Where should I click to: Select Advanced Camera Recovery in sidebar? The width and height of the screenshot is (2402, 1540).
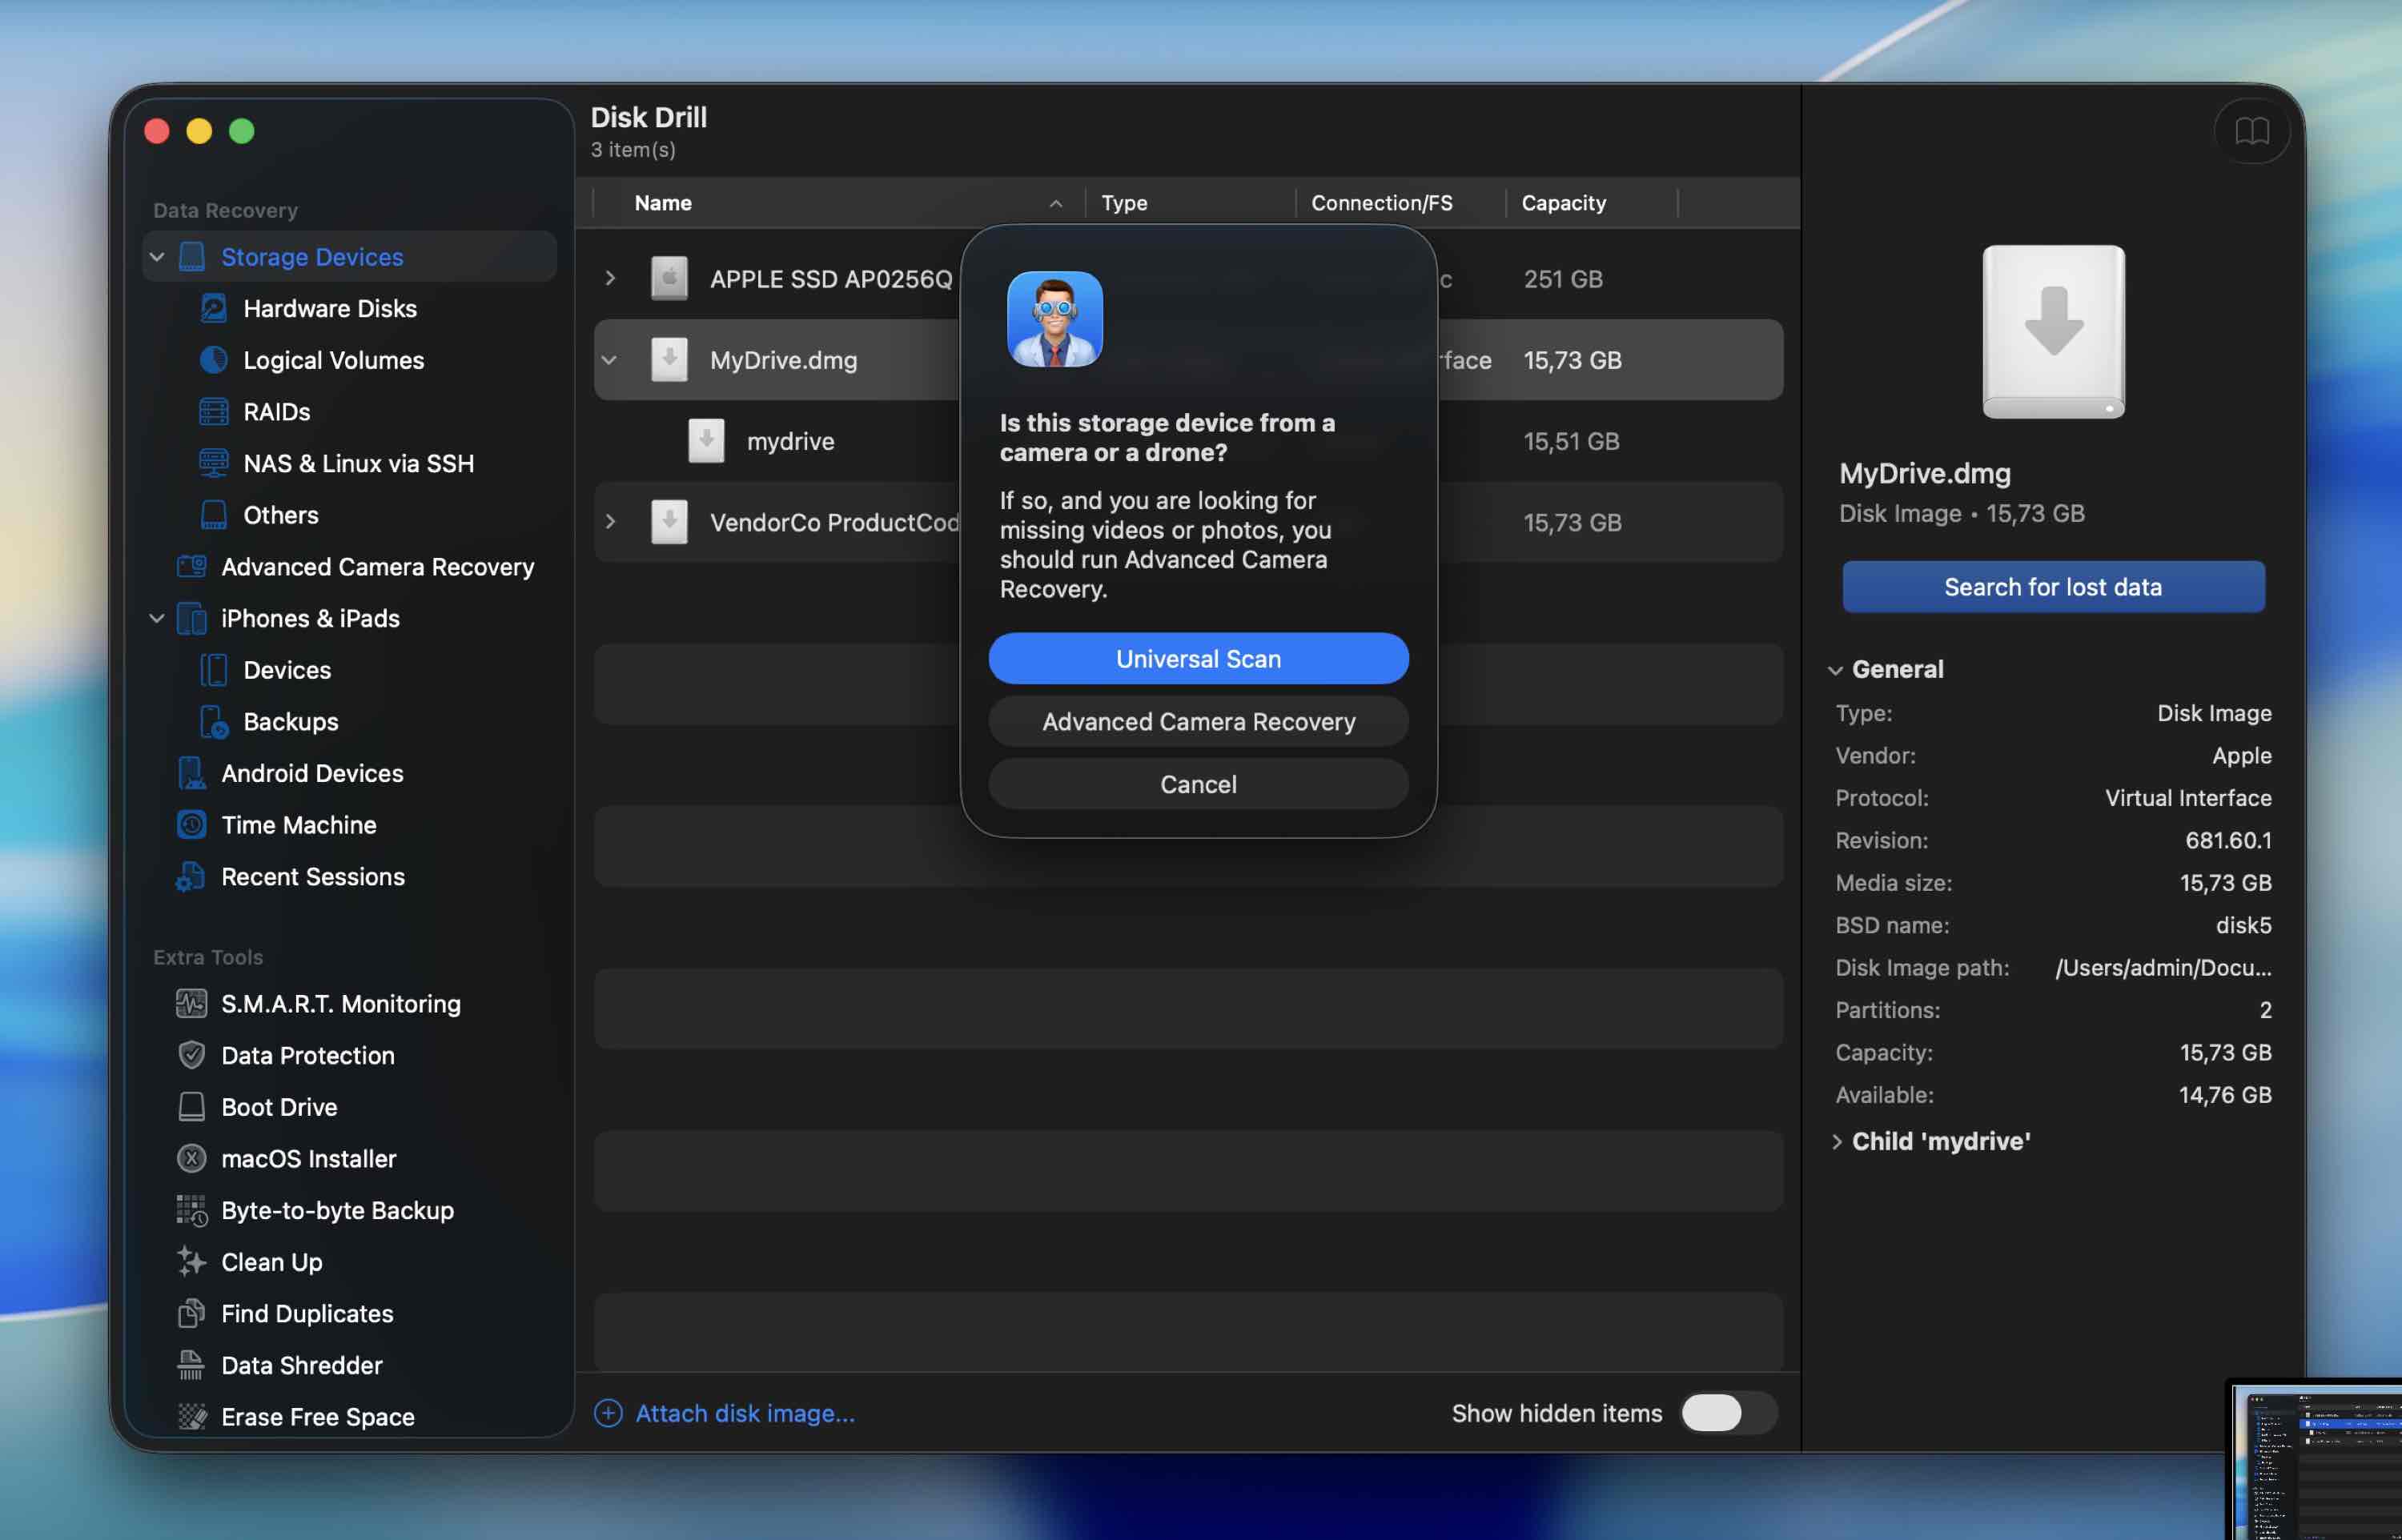(x=377, y=567)
